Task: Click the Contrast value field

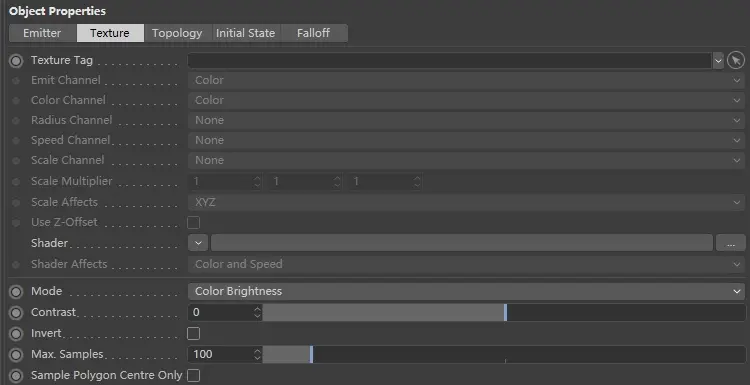Action: click(221, 313)
